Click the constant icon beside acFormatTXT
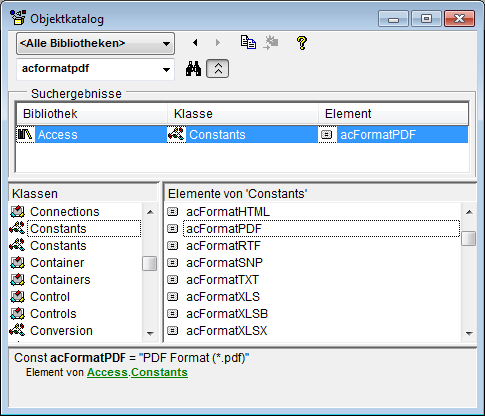The height and width of the screenshot is (416, 485). click(173, 280)
